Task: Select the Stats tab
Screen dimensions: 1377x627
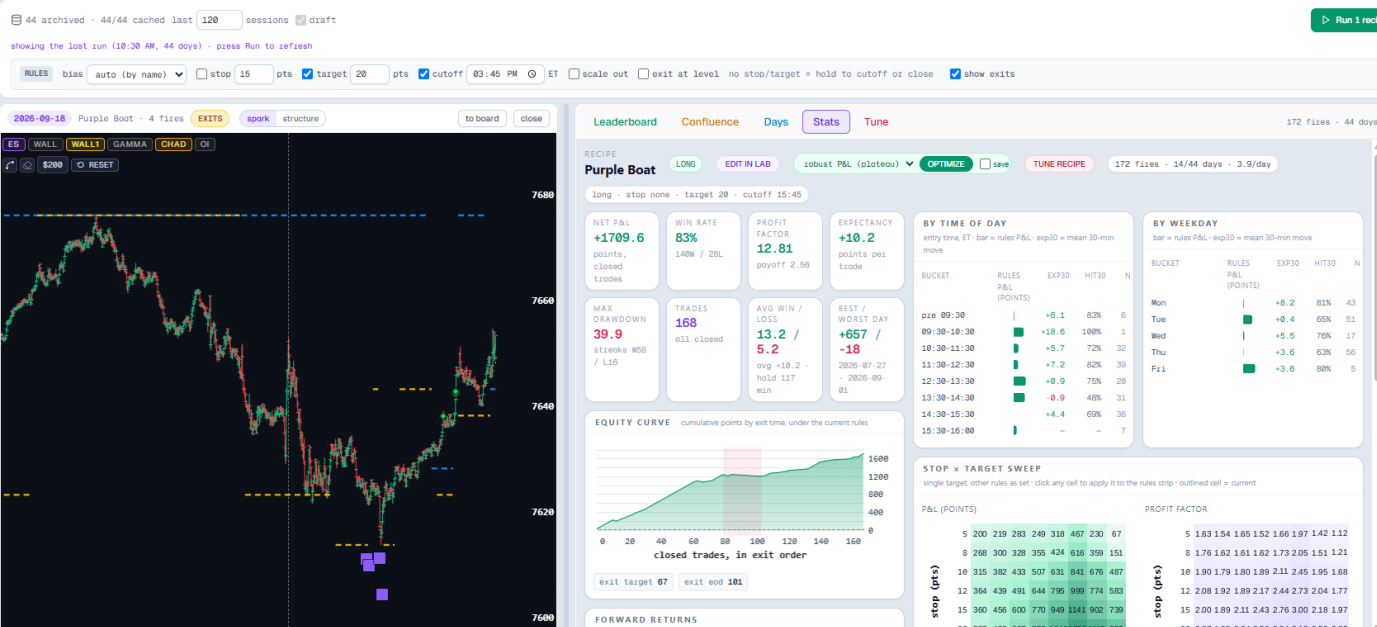Action: (826, 122)
